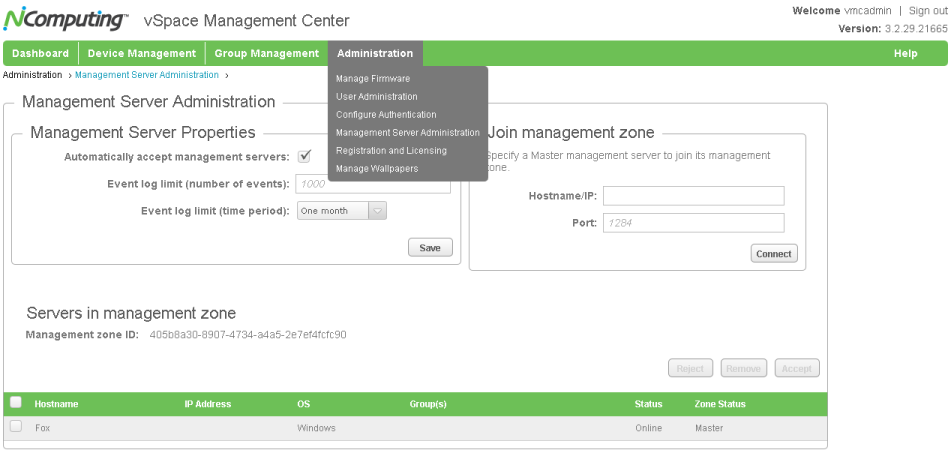
Task: Open the Device Management menu
Action: [142, 53]
